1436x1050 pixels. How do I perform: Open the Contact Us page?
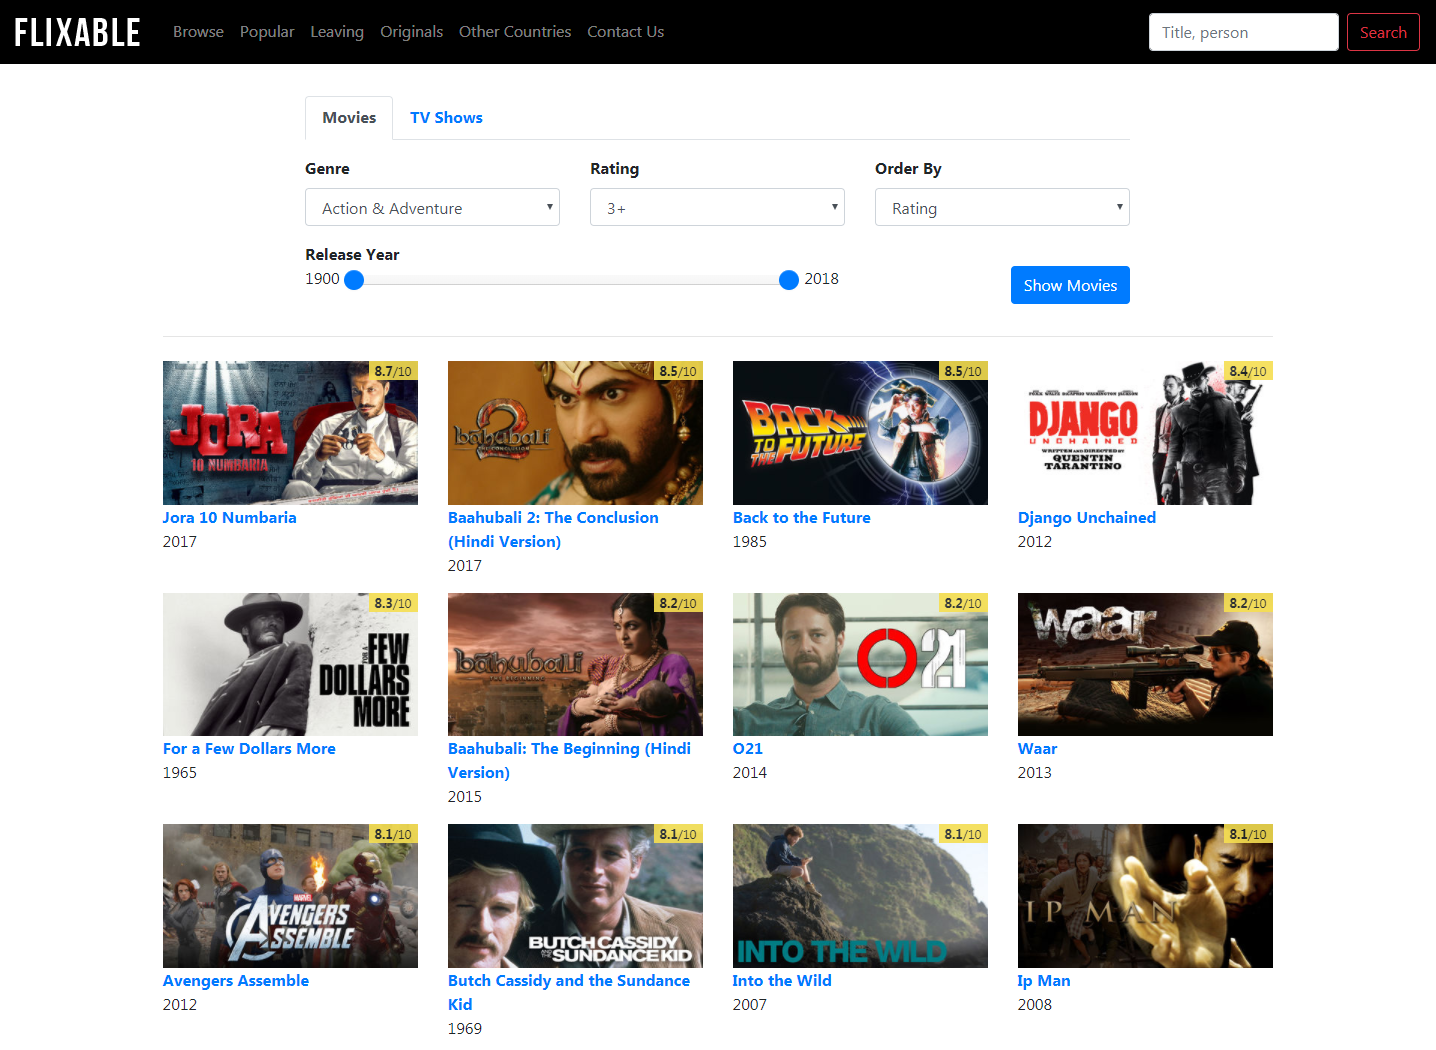625,31
